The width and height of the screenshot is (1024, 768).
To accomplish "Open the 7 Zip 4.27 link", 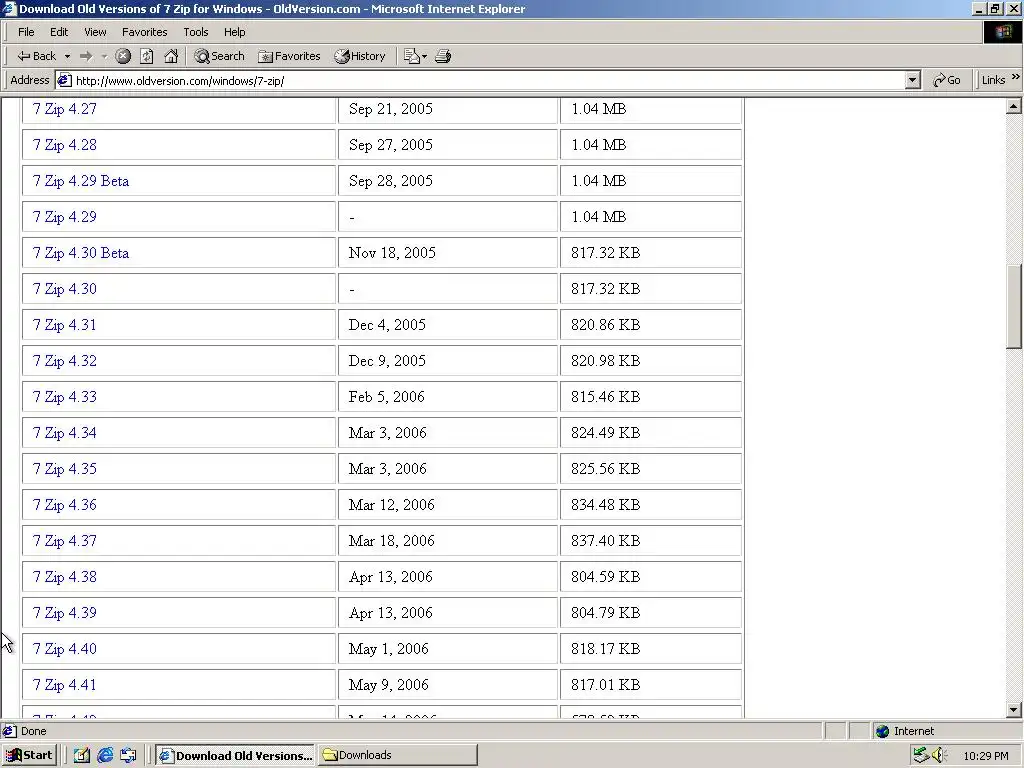I will 65,109.
